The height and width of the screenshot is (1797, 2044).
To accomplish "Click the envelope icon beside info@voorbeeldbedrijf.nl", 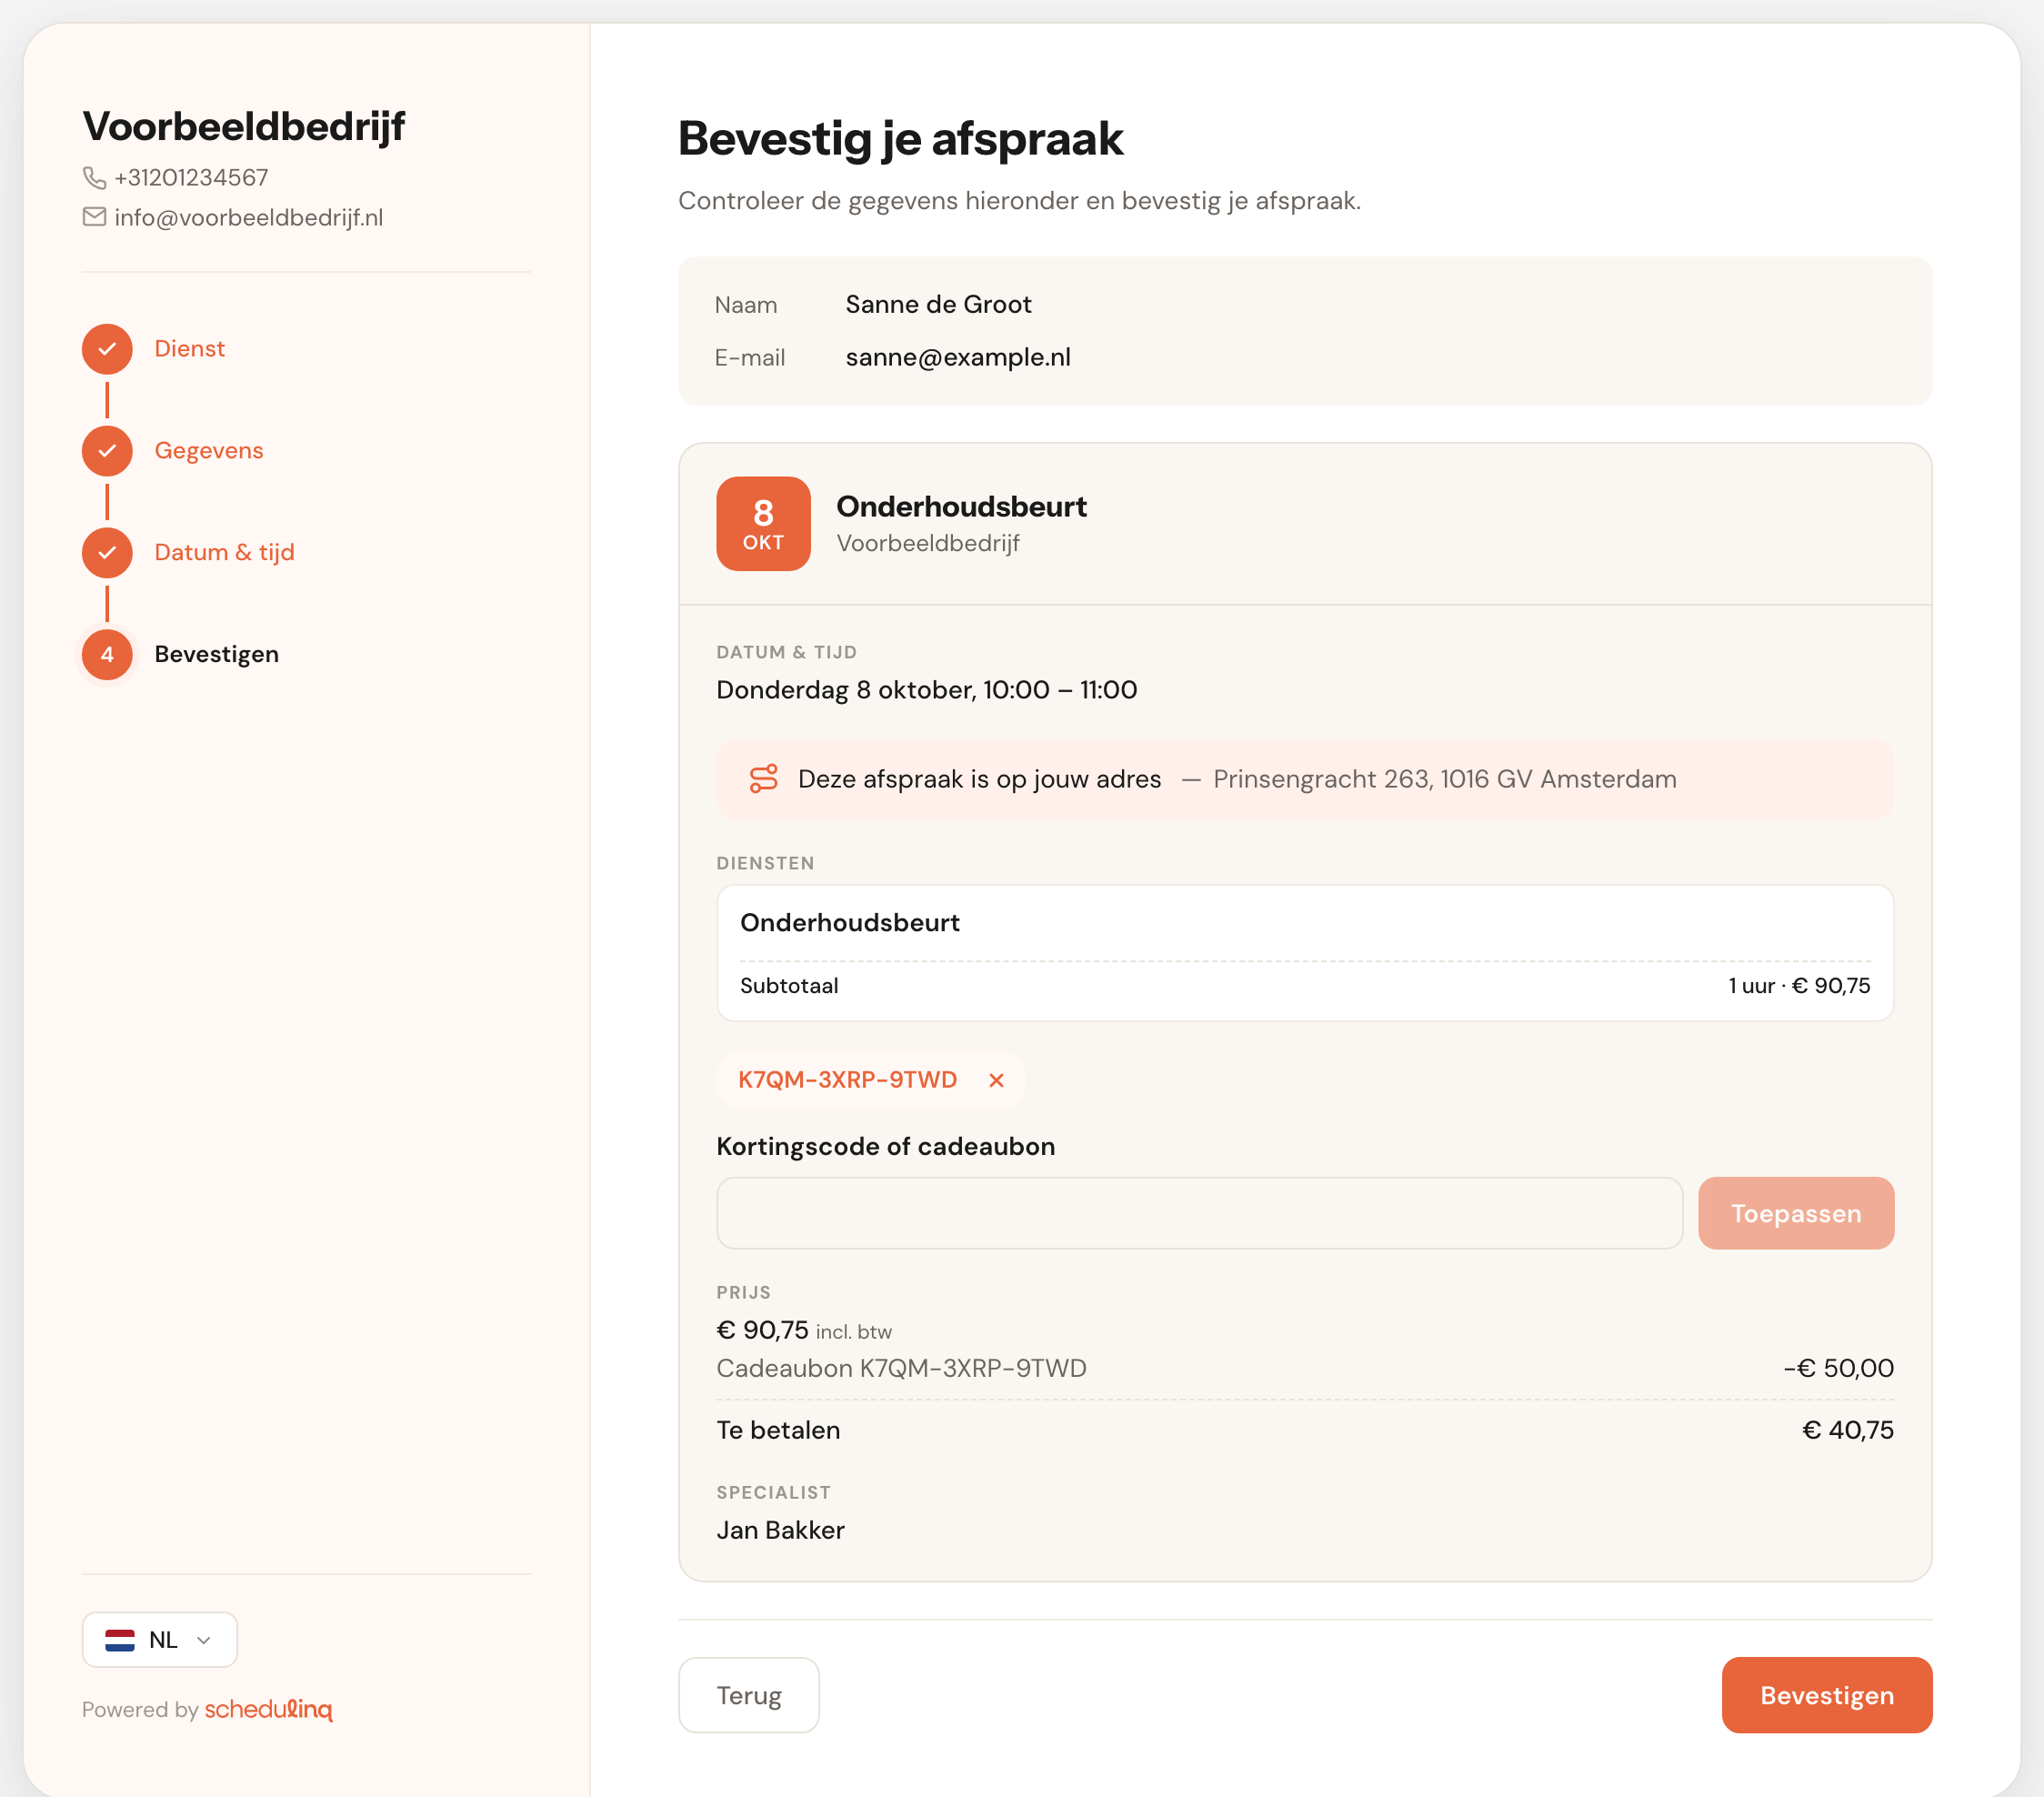I will [x=94, y=217].
